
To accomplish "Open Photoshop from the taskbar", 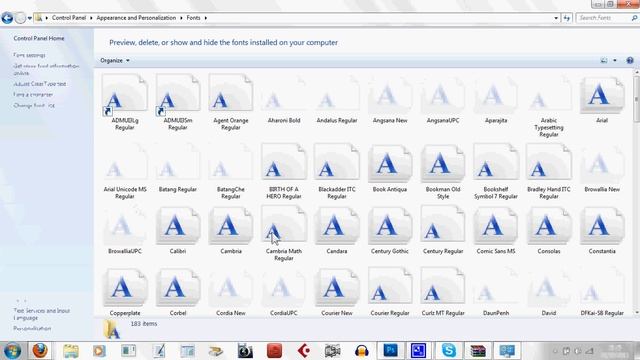I will click(391, 351).
